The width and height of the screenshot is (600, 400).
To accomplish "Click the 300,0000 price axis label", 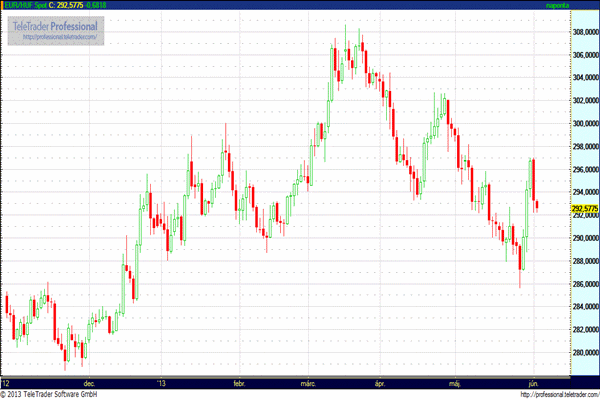I will (x=584, y=123).
